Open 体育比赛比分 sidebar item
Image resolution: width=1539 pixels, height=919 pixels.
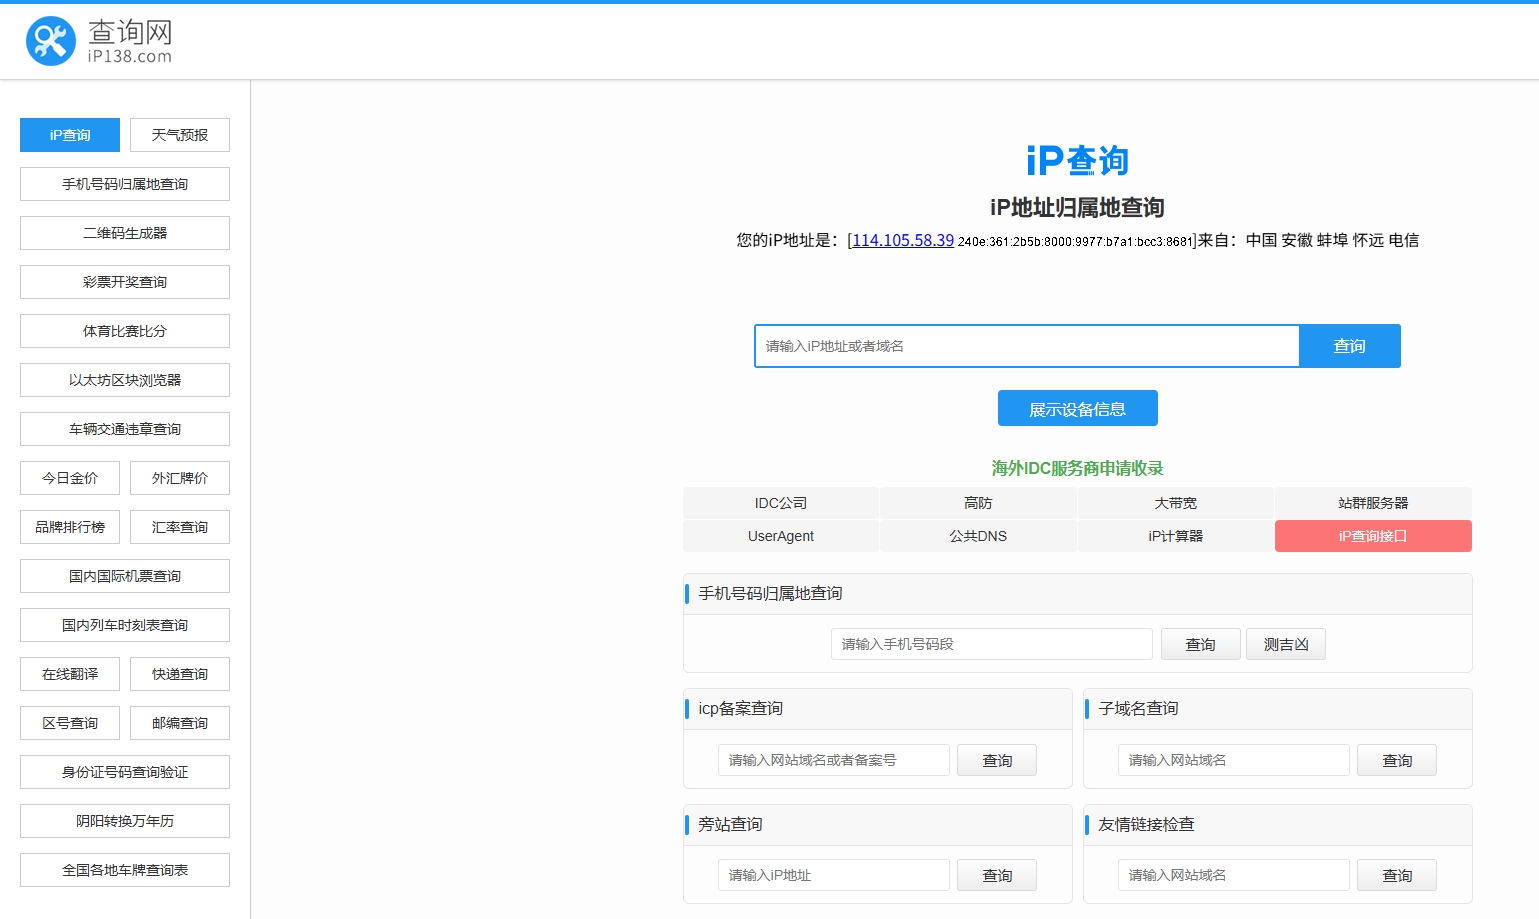[125, 331]
